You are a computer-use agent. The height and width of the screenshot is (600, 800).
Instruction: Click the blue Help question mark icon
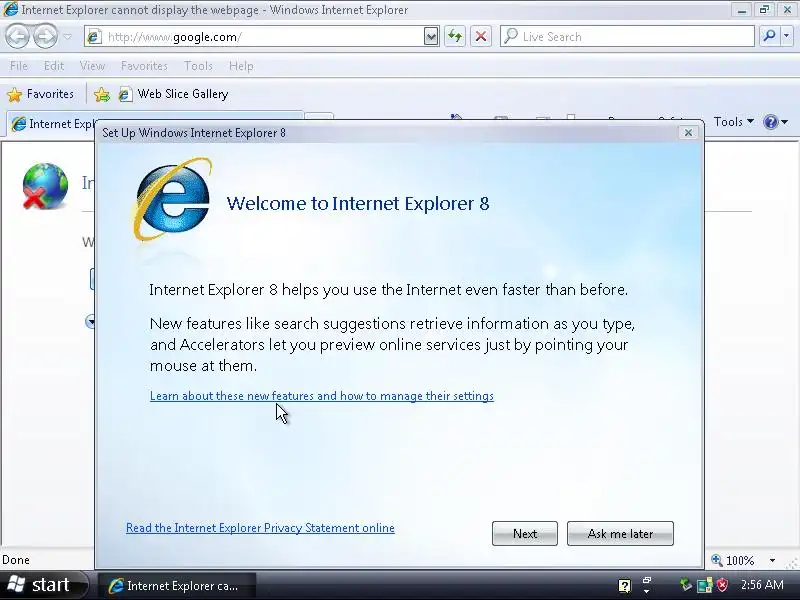pos(770,122)
